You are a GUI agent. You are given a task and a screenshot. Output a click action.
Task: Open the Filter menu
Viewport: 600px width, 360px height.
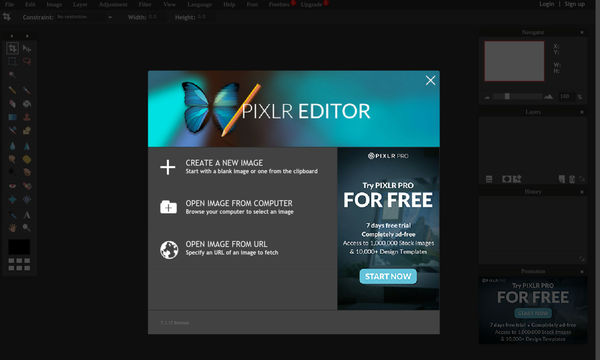pos(145,4)
